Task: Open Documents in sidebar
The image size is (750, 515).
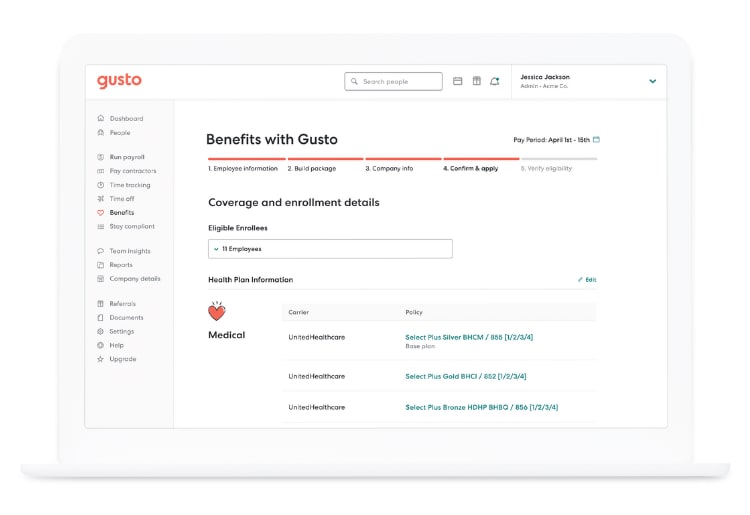Action: click(x=126, y=318)
